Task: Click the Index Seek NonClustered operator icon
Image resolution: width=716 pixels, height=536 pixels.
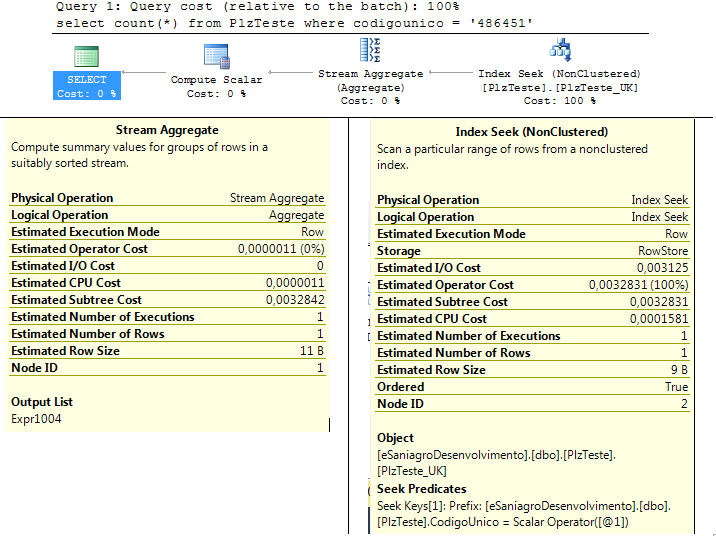Action: click(561, 50)
